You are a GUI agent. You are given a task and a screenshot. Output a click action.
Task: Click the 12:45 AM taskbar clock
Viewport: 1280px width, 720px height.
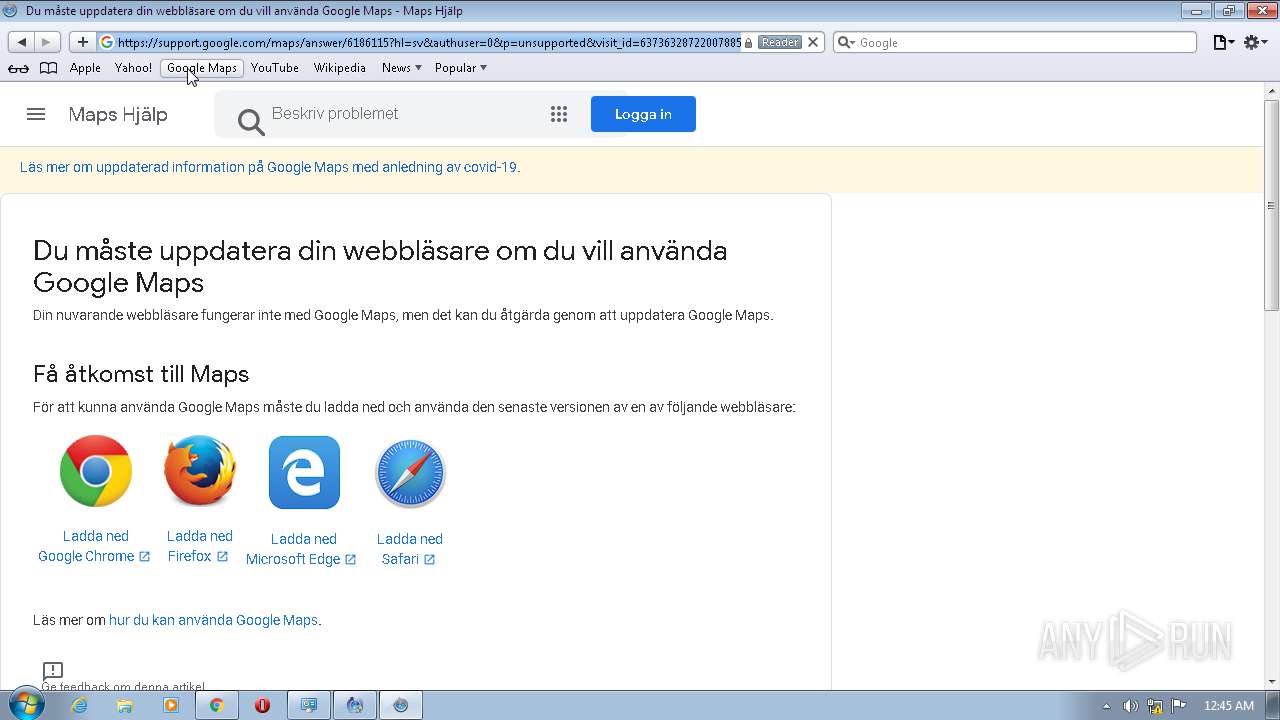pyautogui.click(x=1228, y=705)
